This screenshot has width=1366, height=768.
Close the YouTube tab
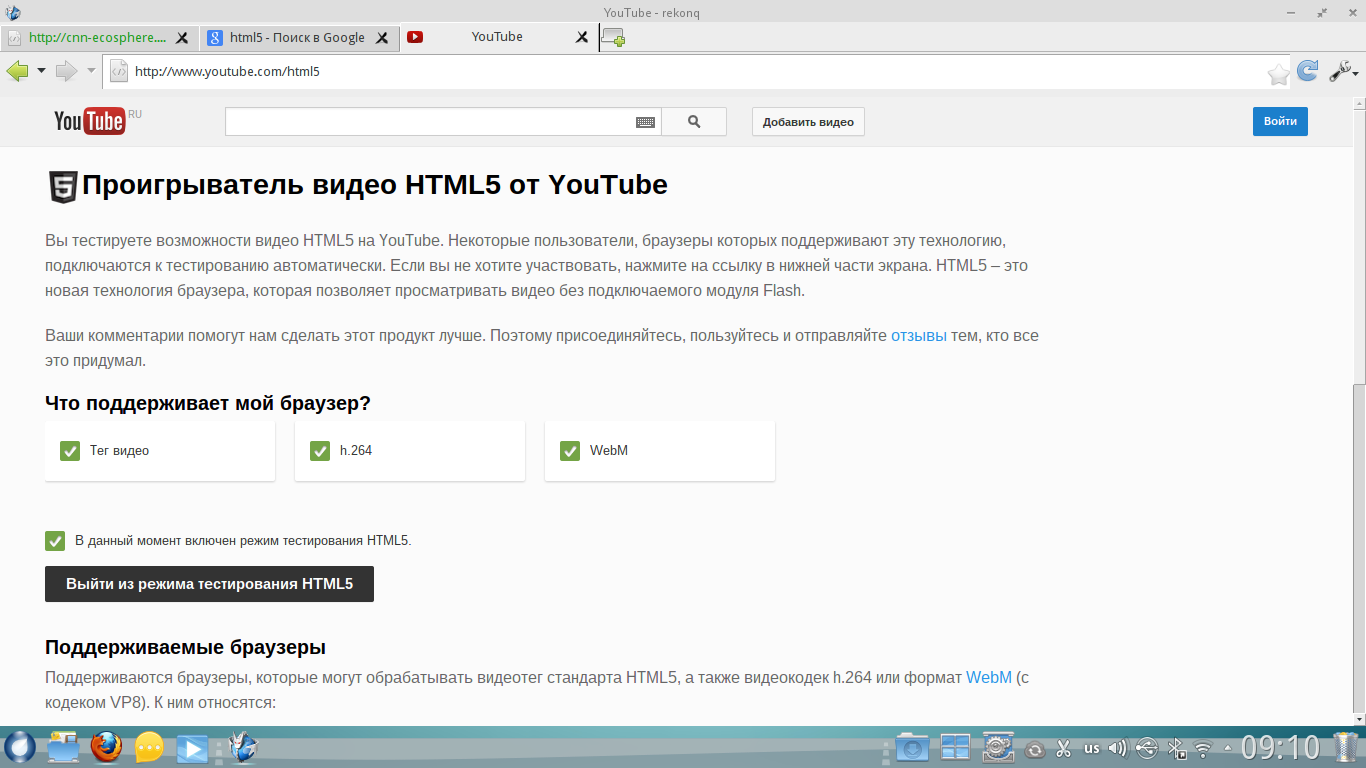[582, 37]
